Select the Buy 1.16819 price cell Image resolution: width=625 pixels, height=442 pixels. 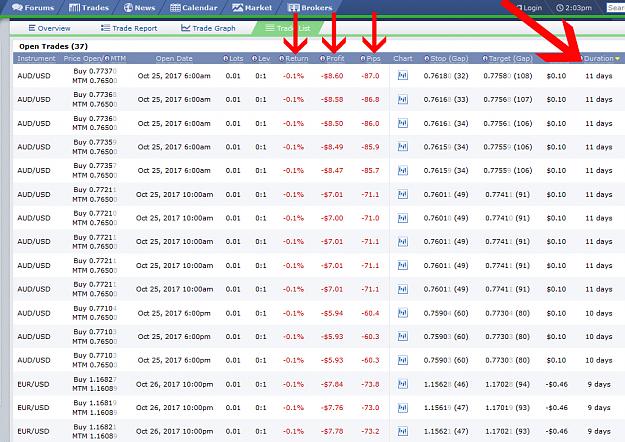pyautogui.click(x=95, y=403)
